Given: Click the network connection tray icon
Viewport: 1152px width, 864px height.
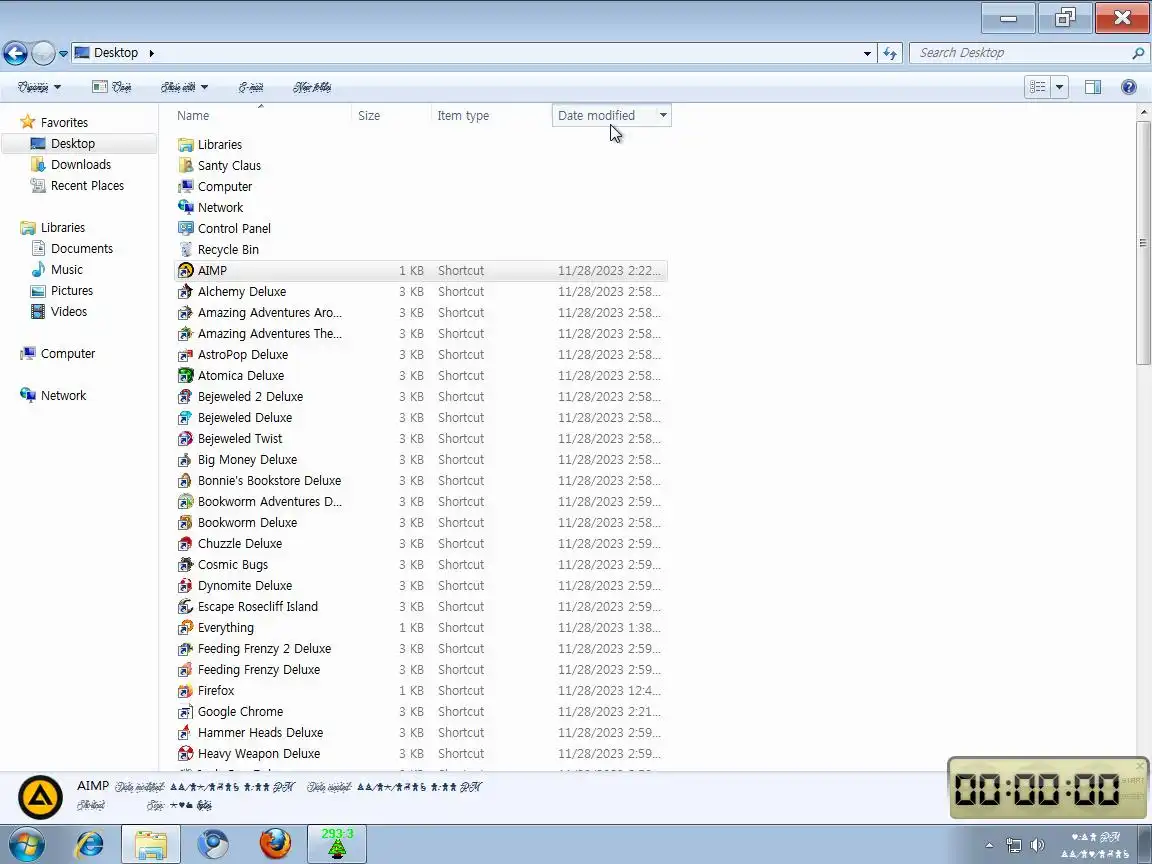Looking at the screenshot, I should (x=1014, y=845).
